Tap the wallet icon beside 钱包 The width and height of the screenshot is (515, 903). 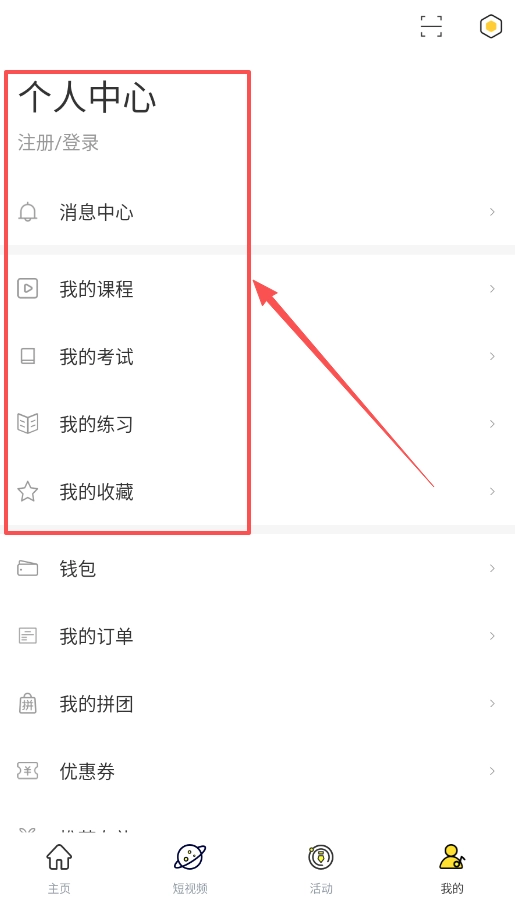point(28,568)
